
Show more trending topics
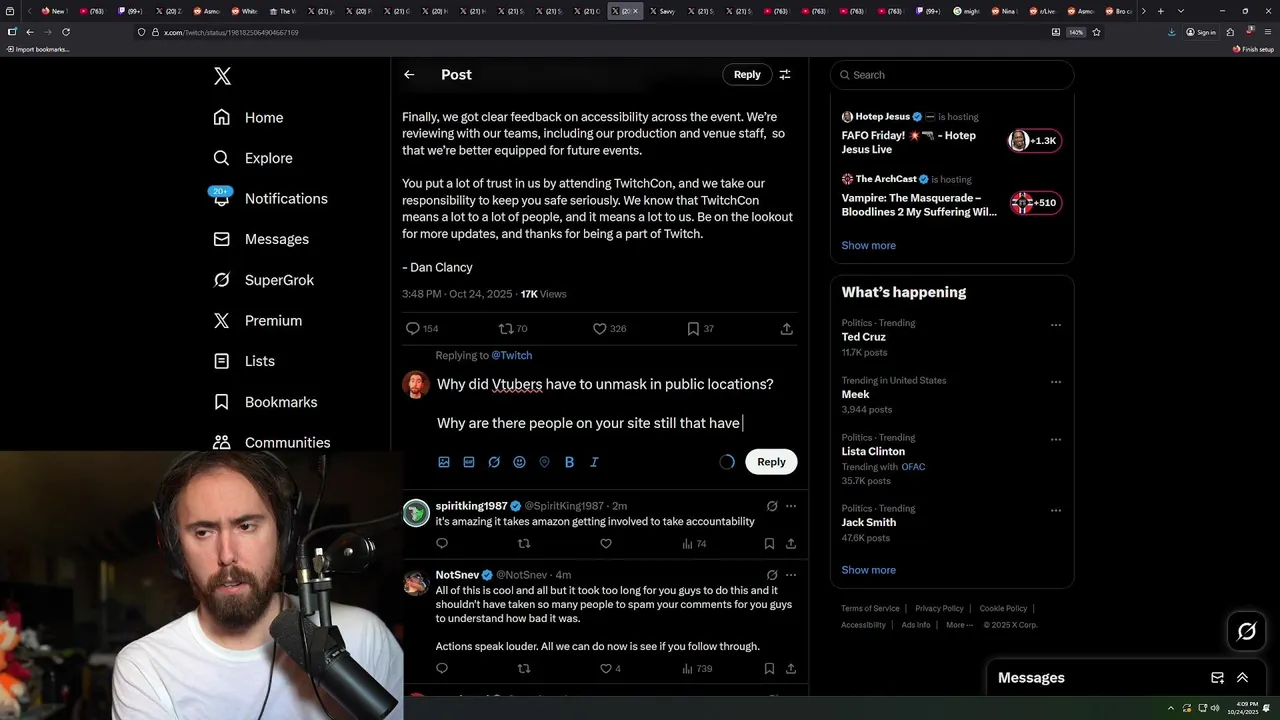click(868, 570)
